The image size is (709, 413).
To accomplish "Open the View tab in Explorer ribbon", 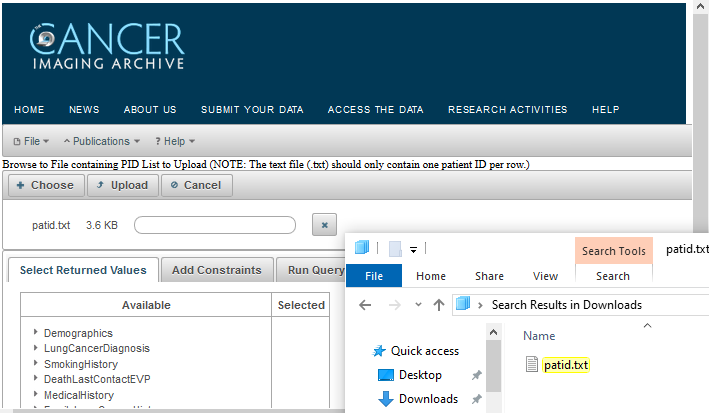I will click(x=545, y=276).
